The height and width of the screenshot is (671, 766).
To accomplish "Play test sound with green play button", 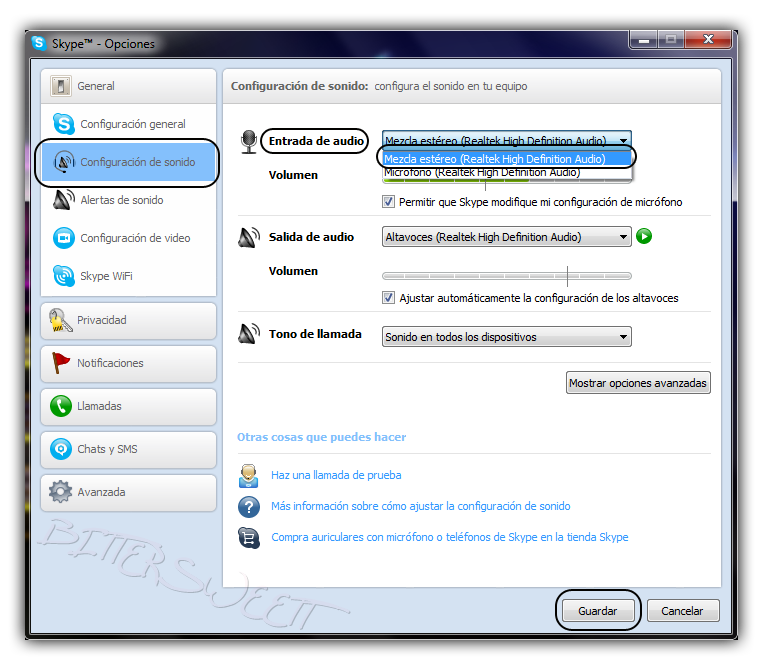I will [x=644, y=236].
